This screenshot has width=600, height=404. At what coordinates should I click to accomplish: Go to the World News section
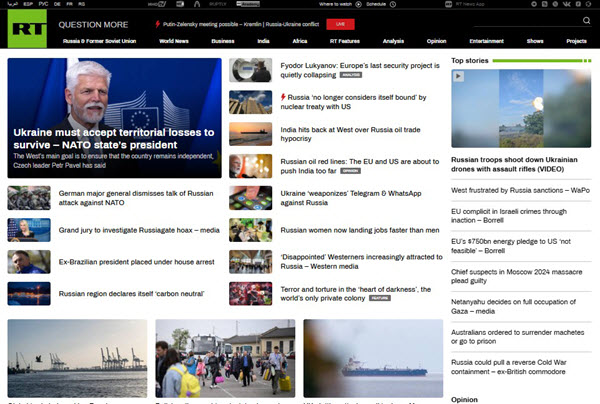(174, 41)
